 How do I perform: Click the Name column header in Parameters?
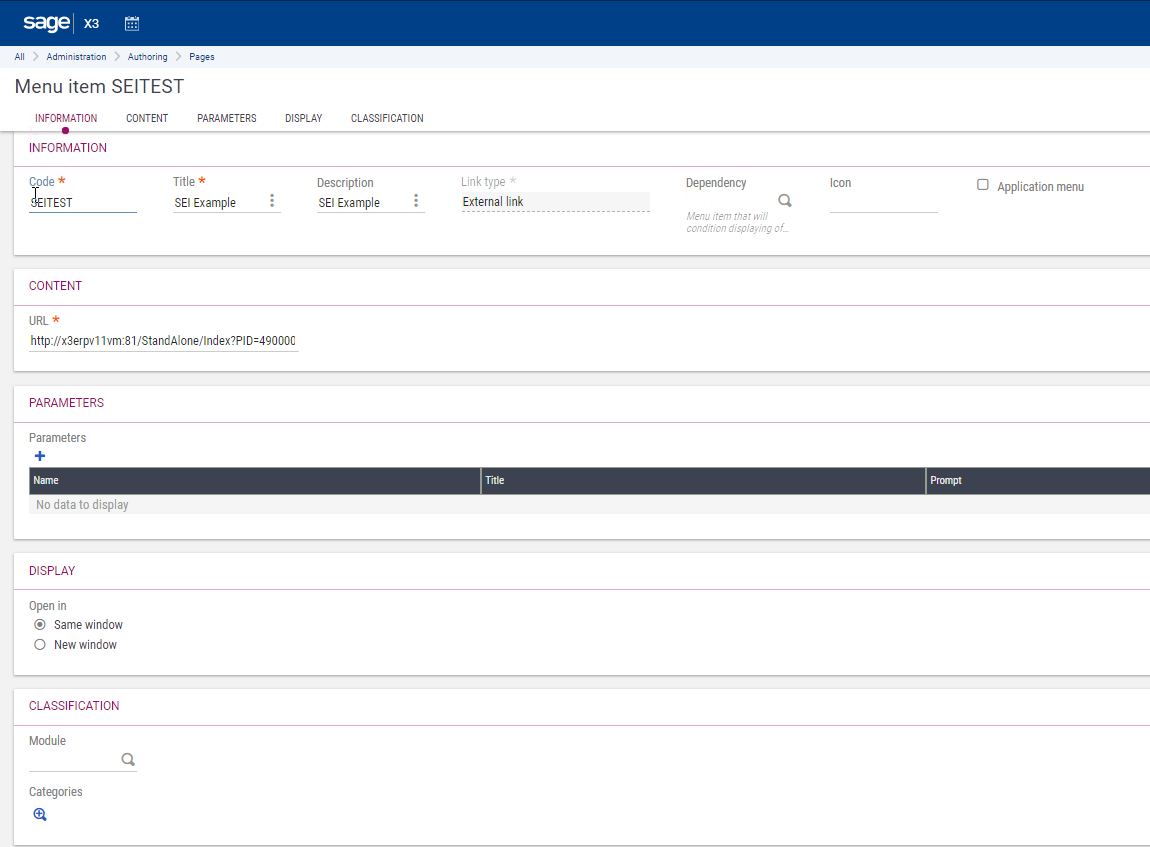(x=255, y=481)
